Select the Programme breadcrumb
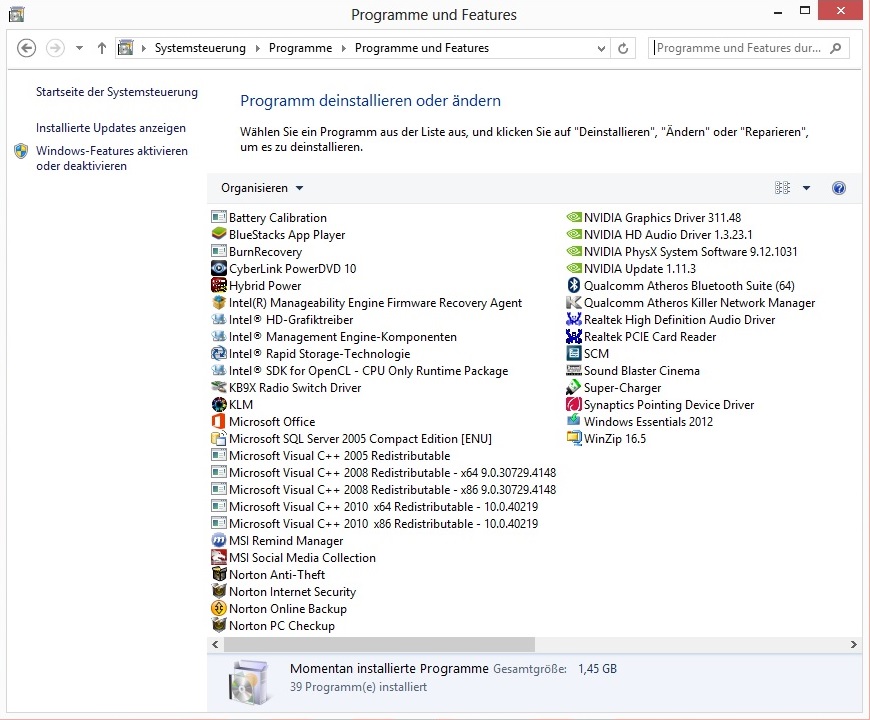 (300, 48)
